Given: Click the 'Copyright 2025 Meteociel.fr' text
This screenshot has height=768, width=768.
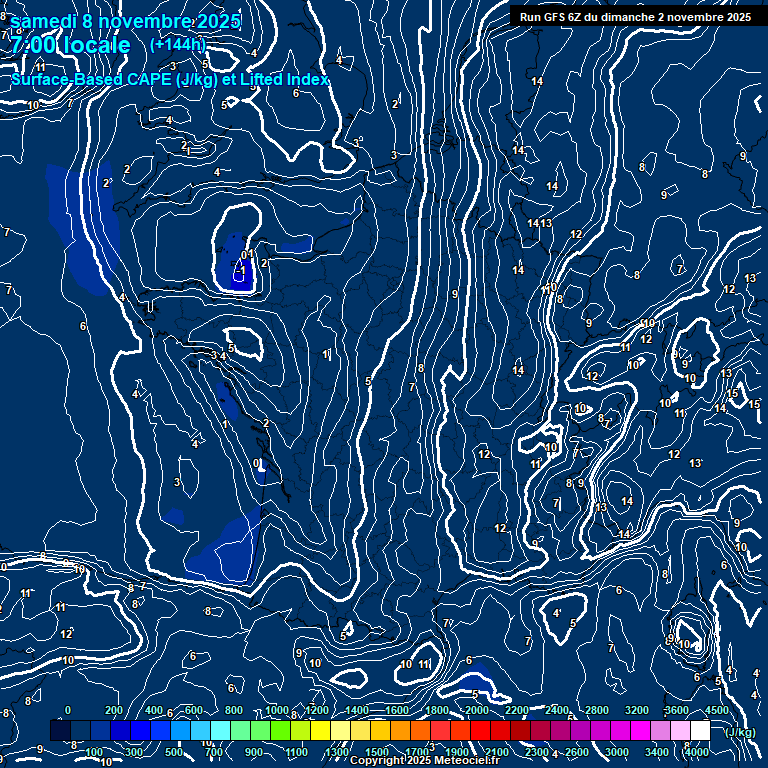Looking at the screenshot, I should [424, 760].
